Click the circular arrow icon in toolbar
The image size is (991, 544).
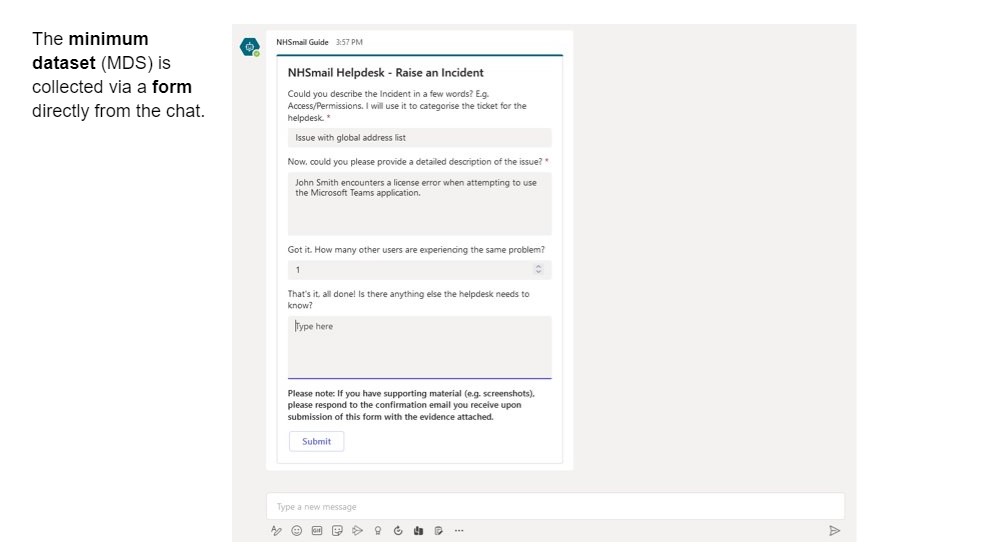pos(398,531)
